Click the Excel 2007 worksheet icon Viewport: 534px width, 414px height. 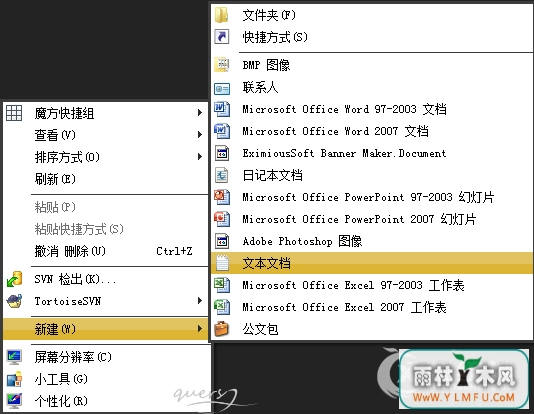tap(222, 307)
